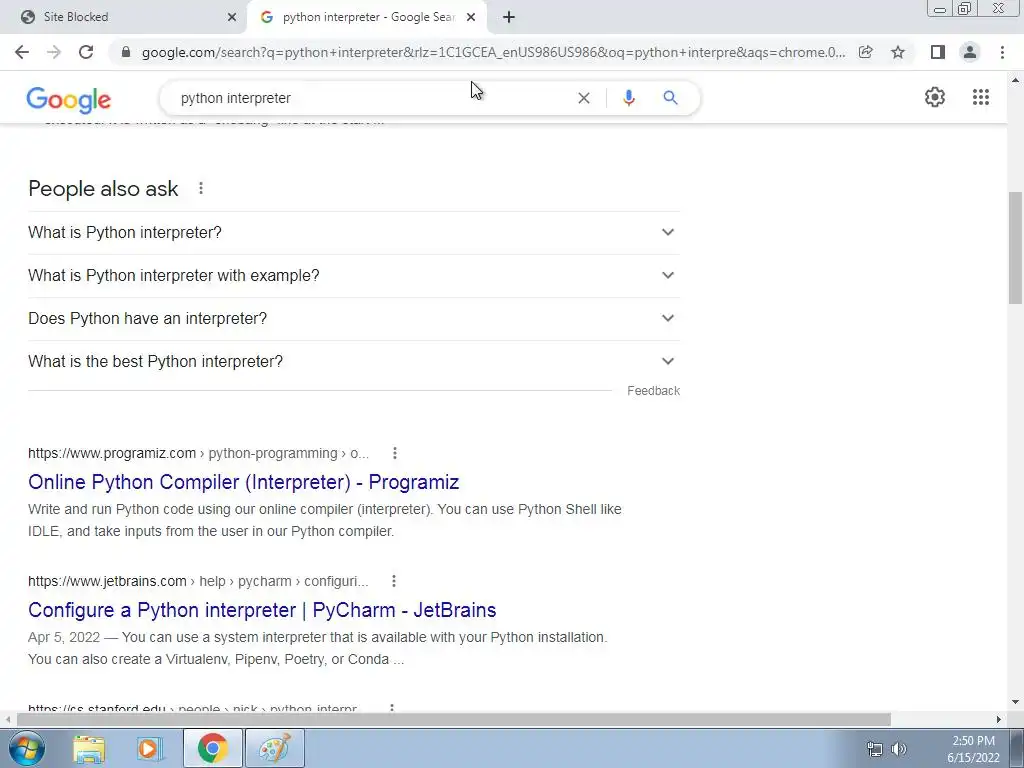Close the python interpreter Google Search tab
The width and height of the screenshot is (1024, 768).
(471, 18)
